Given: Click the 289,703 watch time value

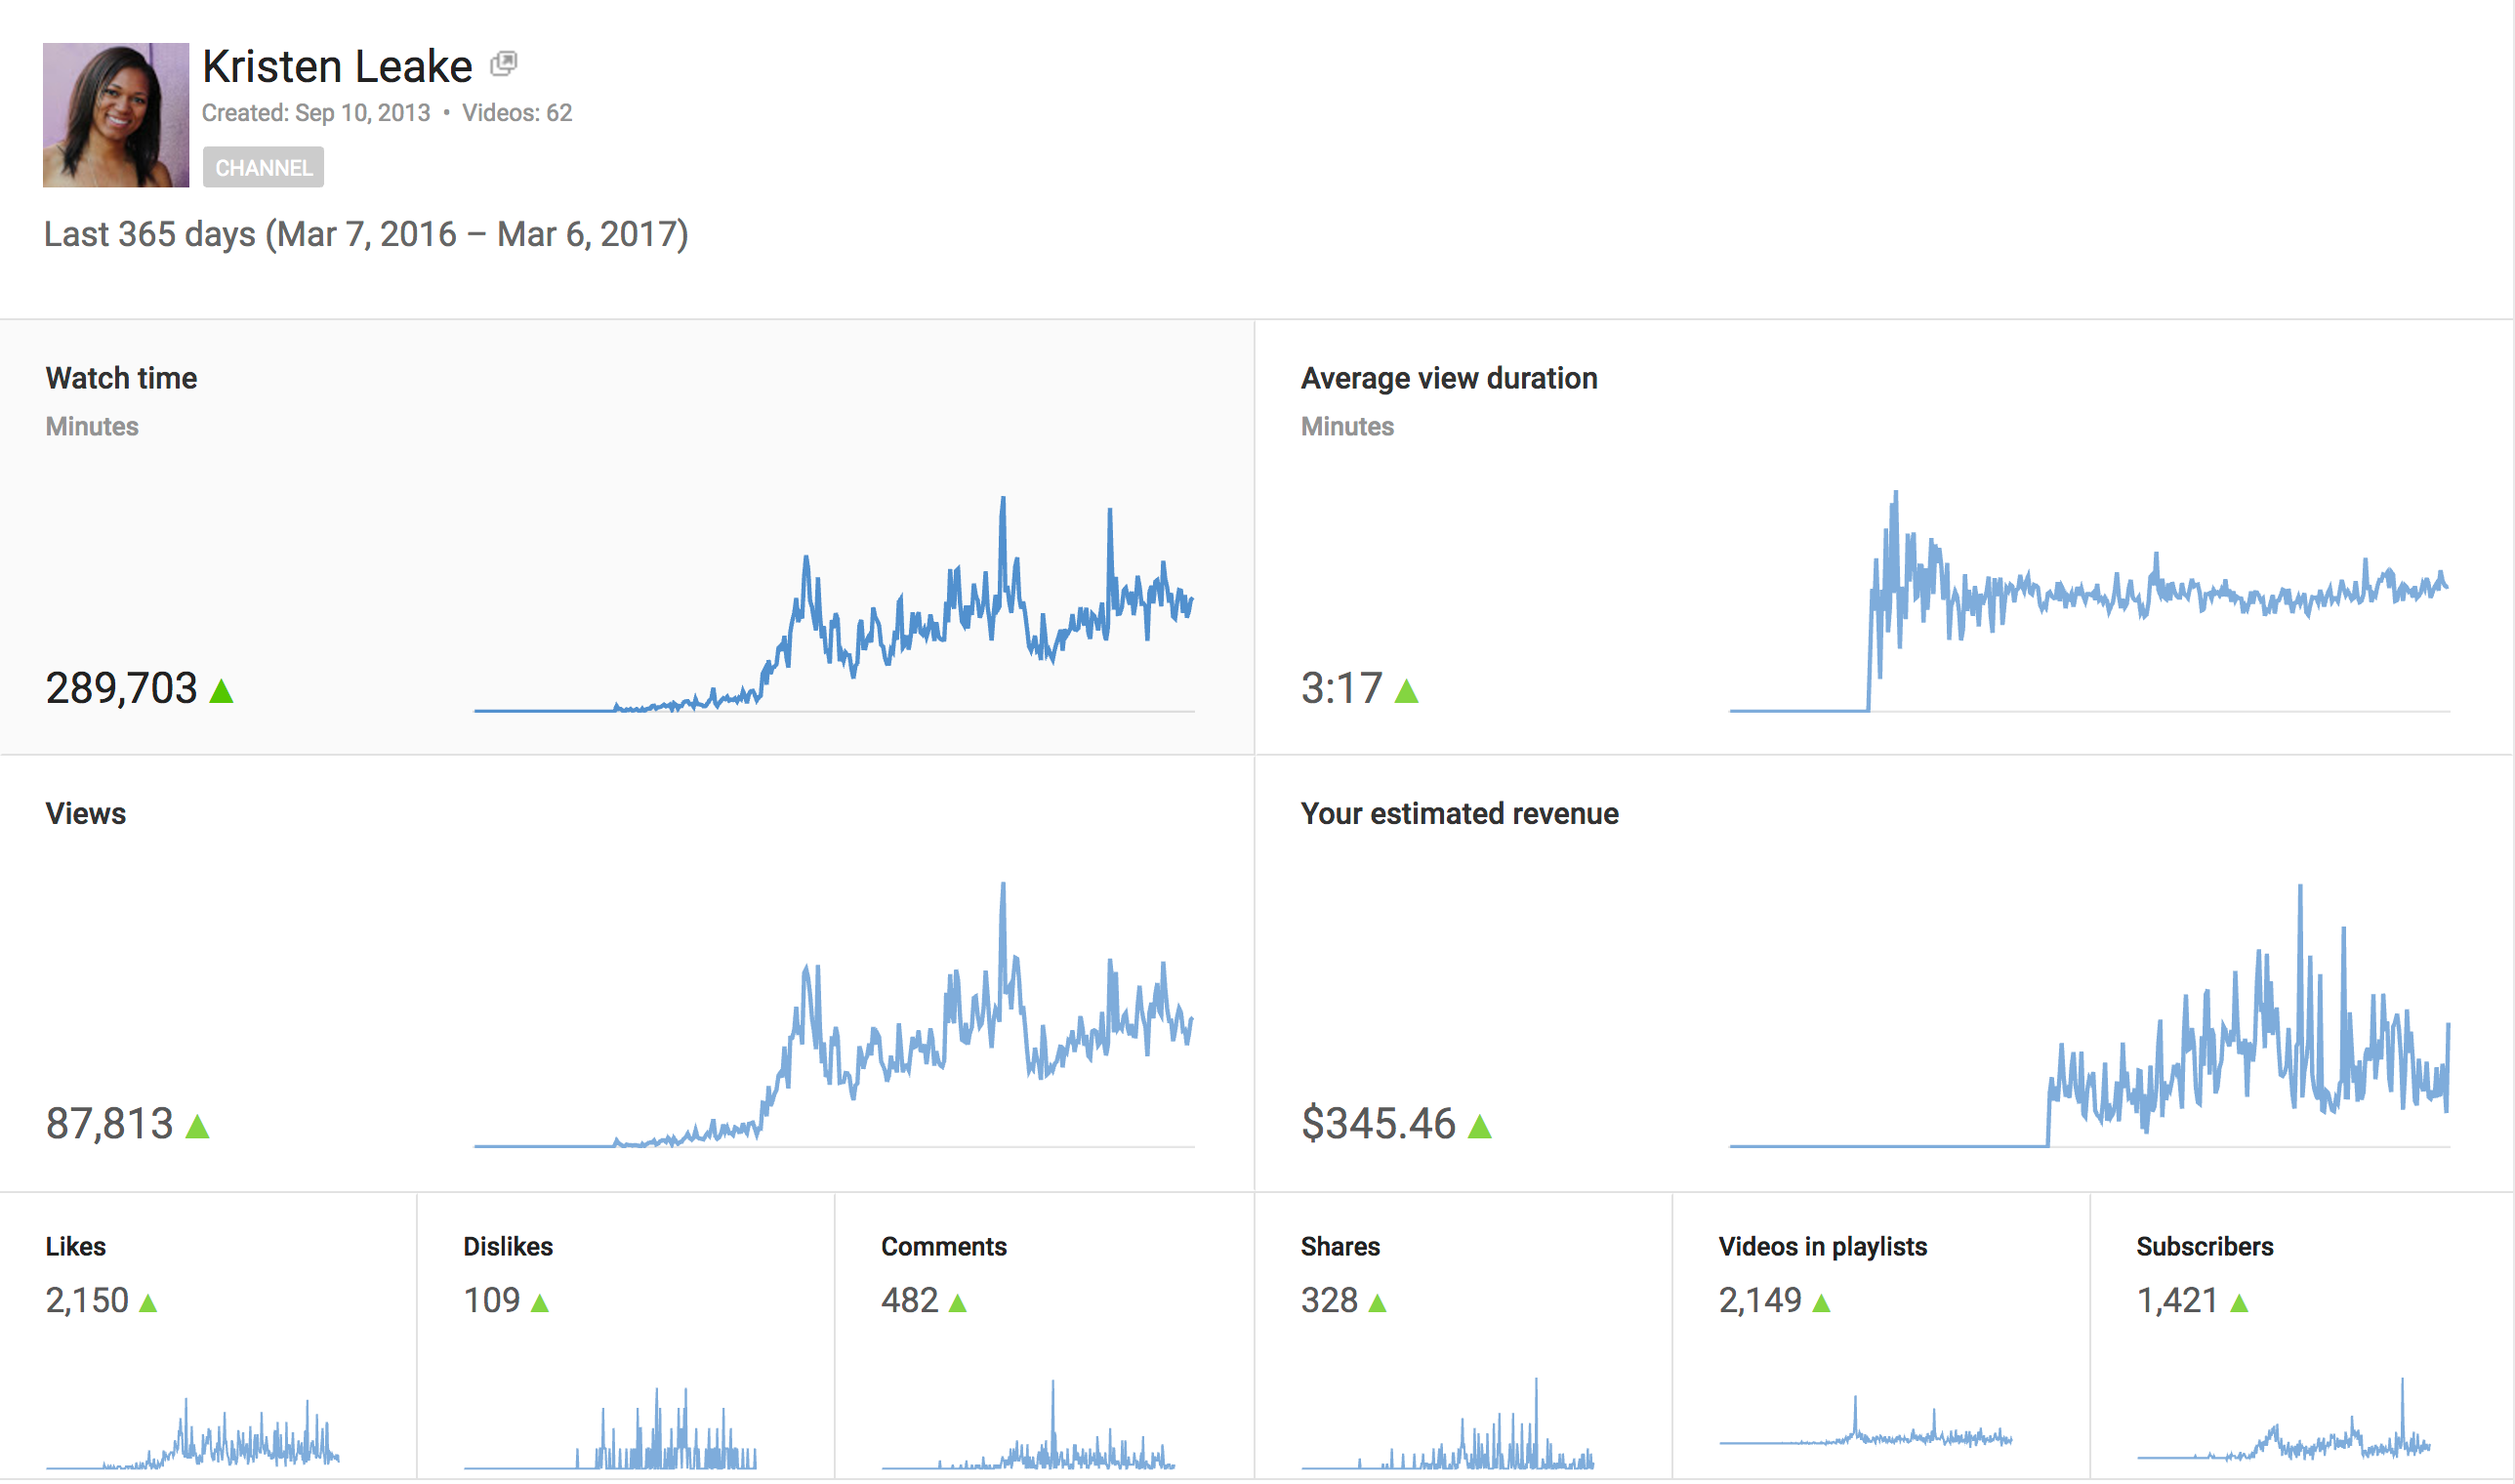Looking at the screenshot, I should point(121,688).
